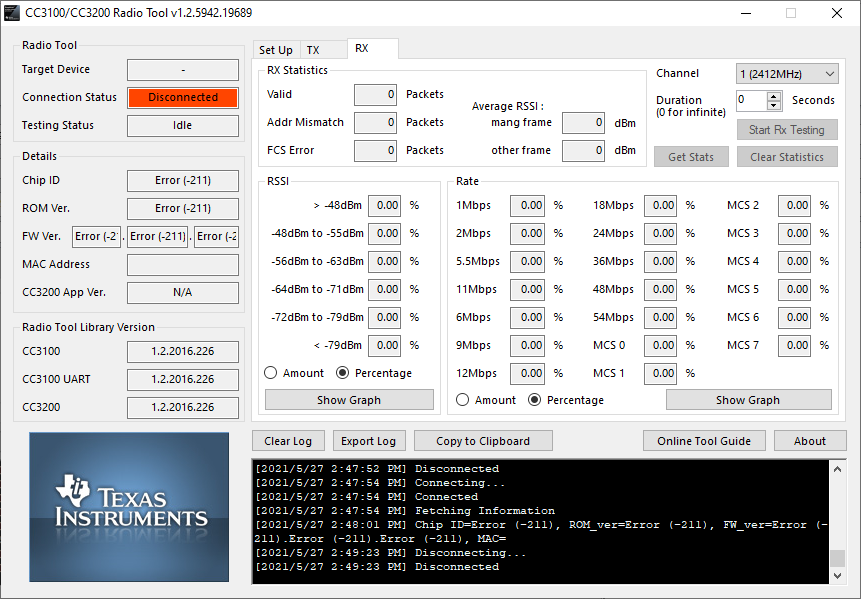Click the MCS 1 rate field
Screen dimensions: 861x599
click(x=661, y=374)
